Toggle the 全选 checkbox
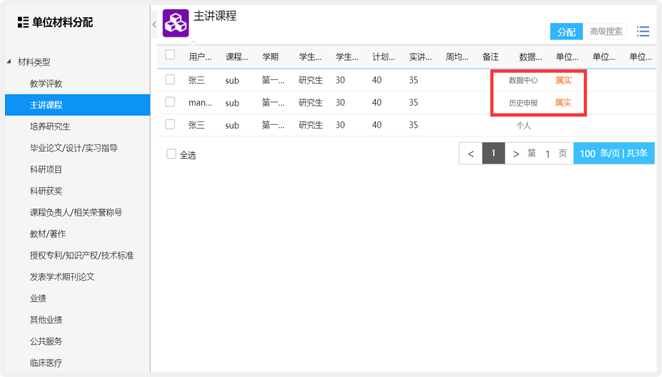 coord(171,154)
